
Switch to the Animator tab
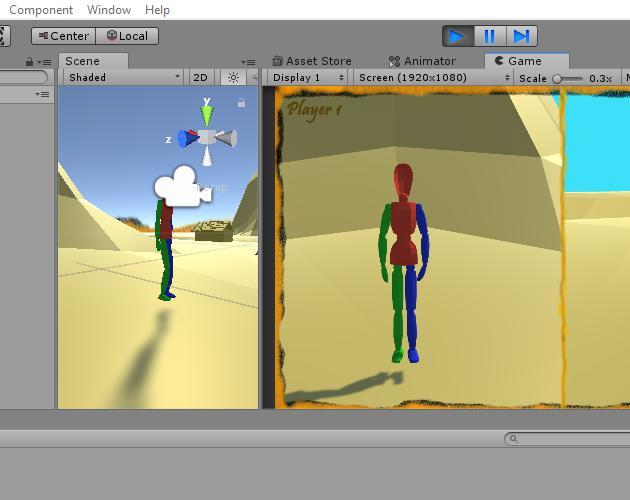click(422, 61)
